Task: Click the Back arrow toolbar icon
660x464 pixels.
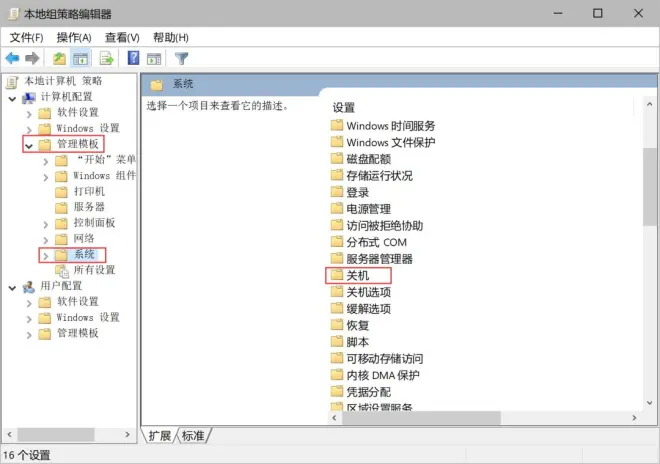Action: coord(12,58)
